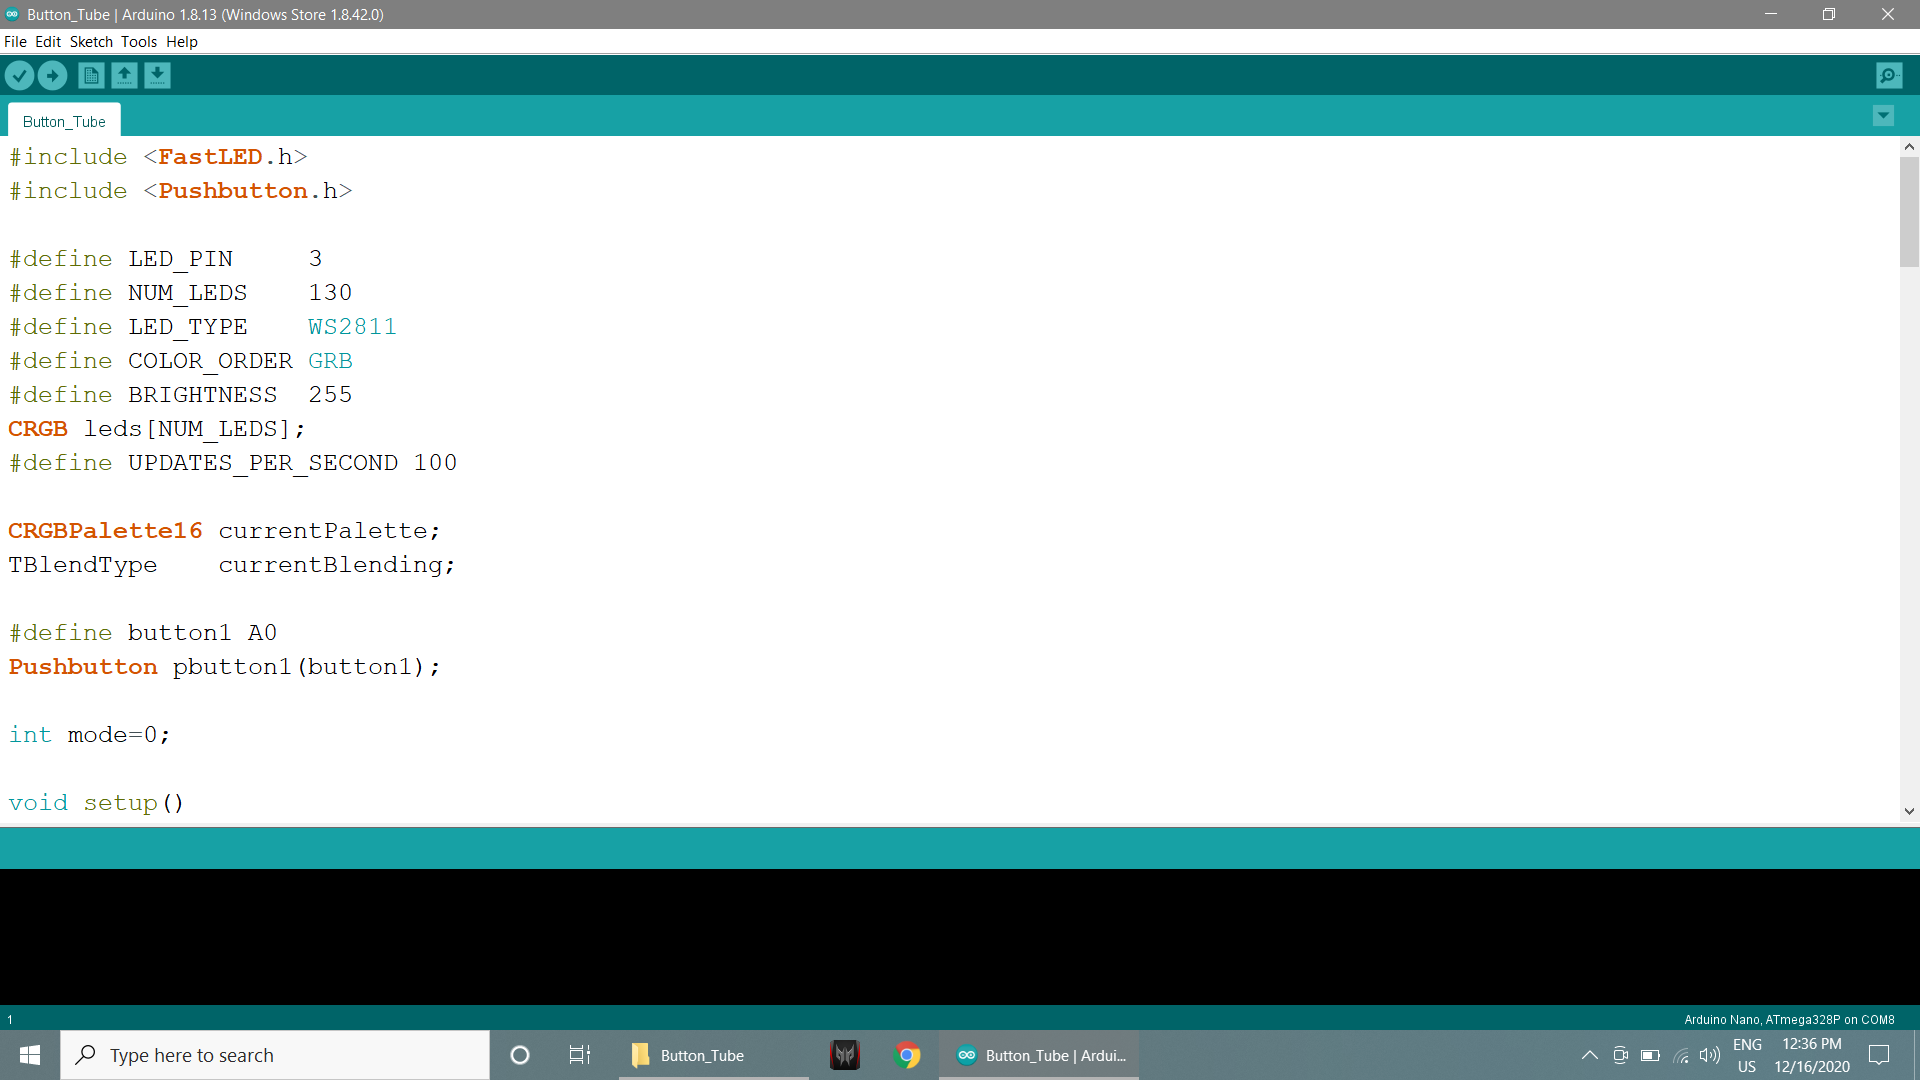The width and height of the screenshot is (1920, 1080).
Task: Open Chrome from the taskbar
Action: (907, 1055)
